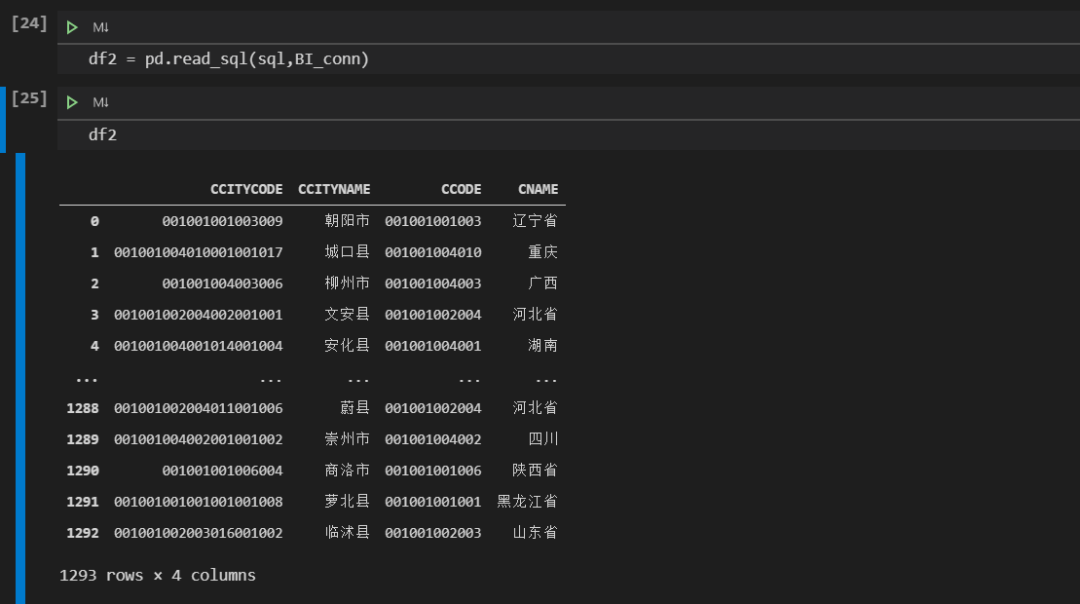Click the df2 code line in cell 25
Viewport: 1080px width, 604px height.
pos(103,134)
